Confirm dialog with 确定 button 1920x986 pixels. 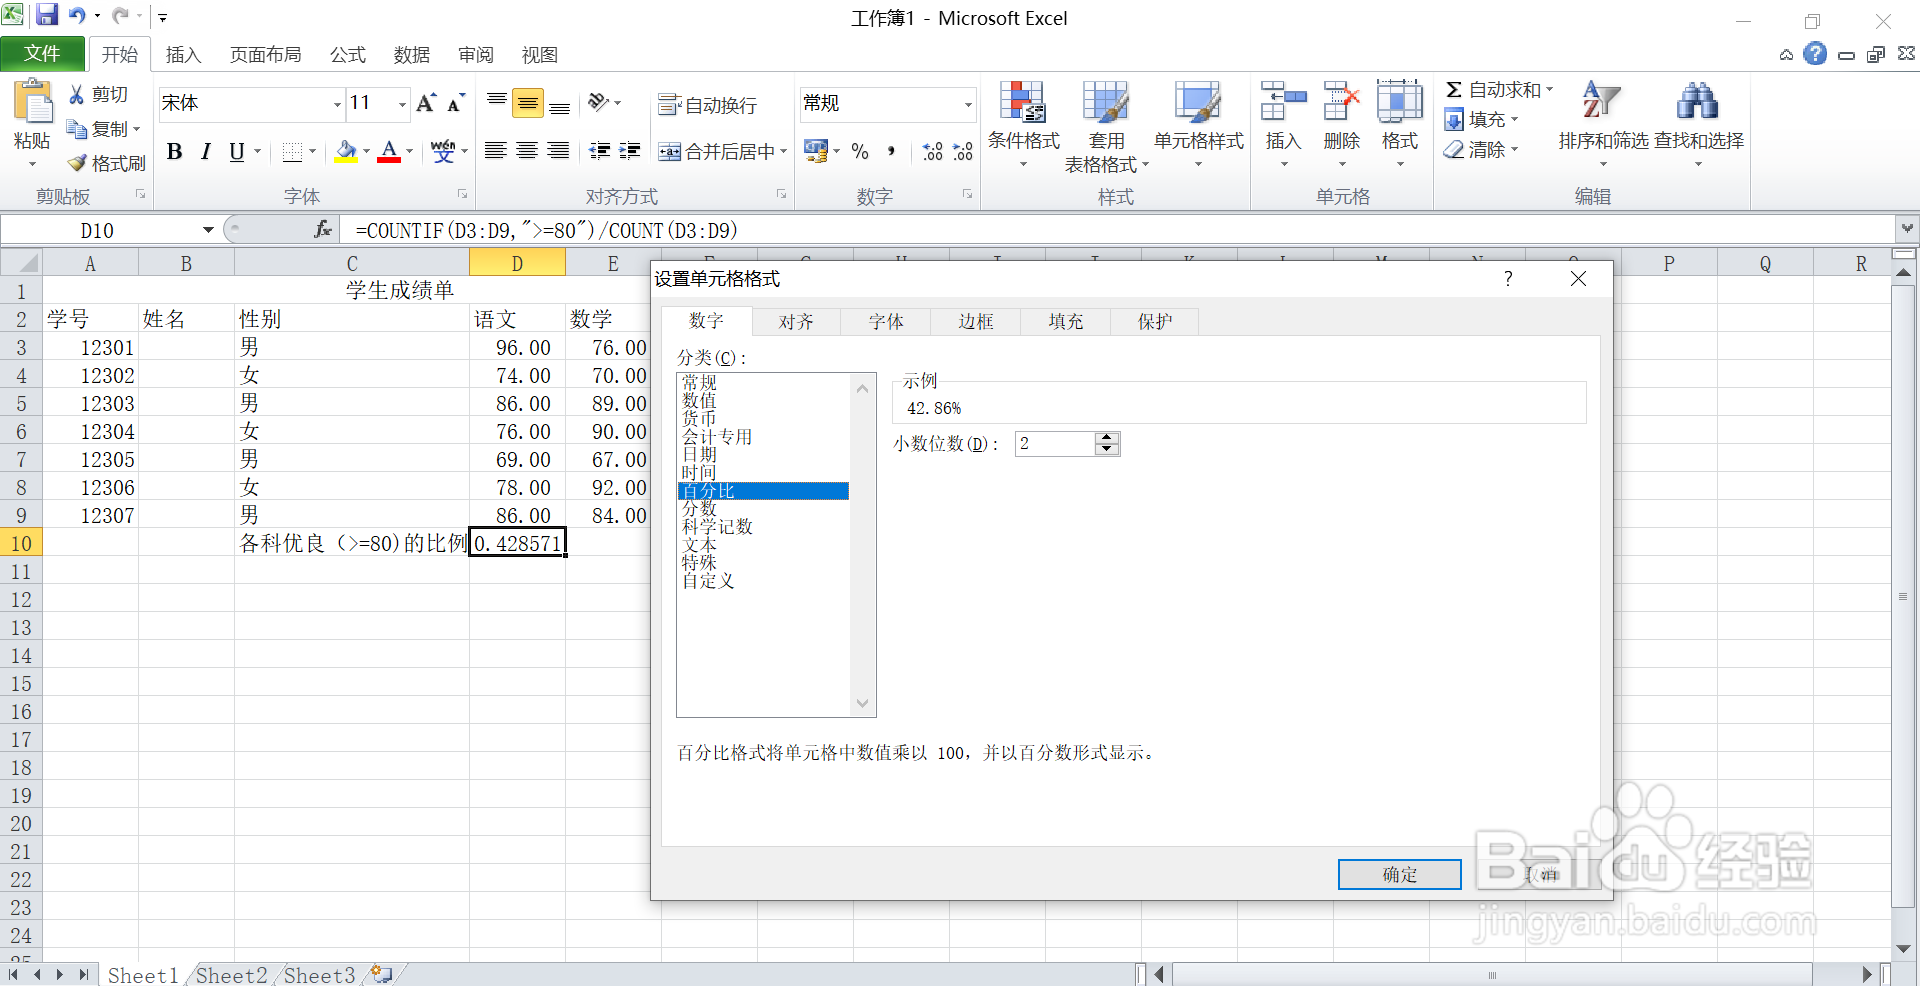tap(1399, 874)
